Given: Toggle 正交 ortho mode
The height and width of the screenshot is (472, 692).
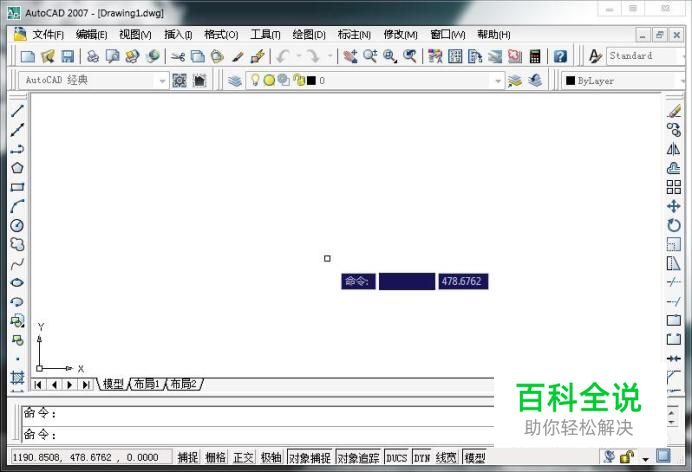Looking at the screenshot, I should [243, 457].
